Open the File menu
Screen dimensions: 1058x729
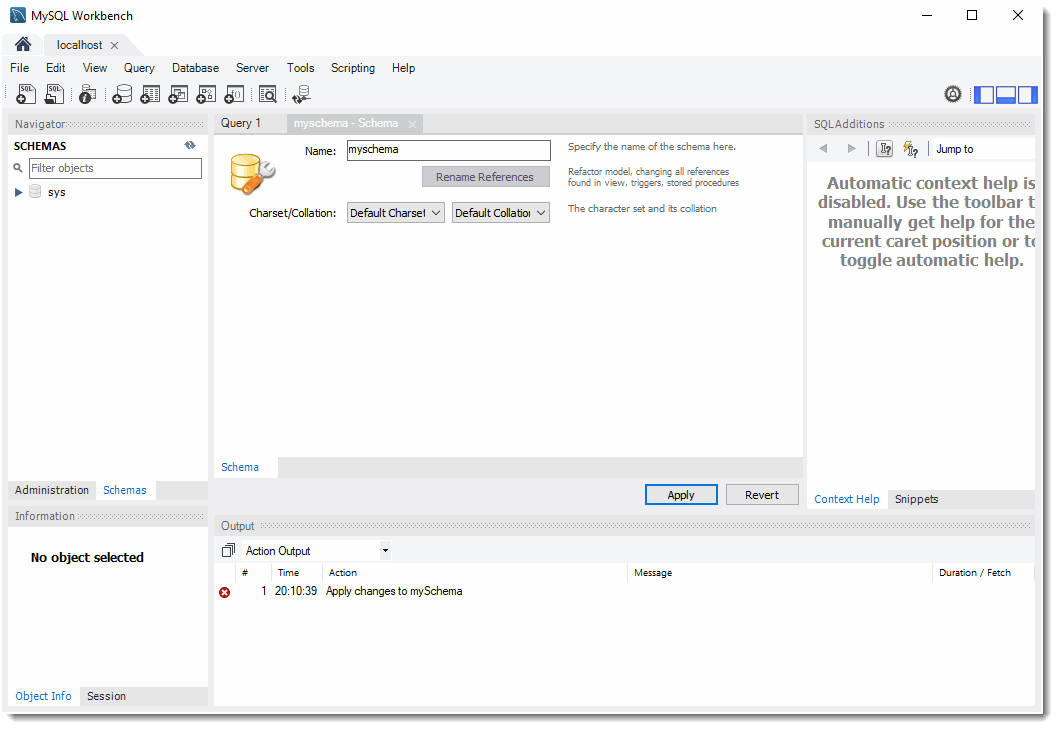coord(20,68)
